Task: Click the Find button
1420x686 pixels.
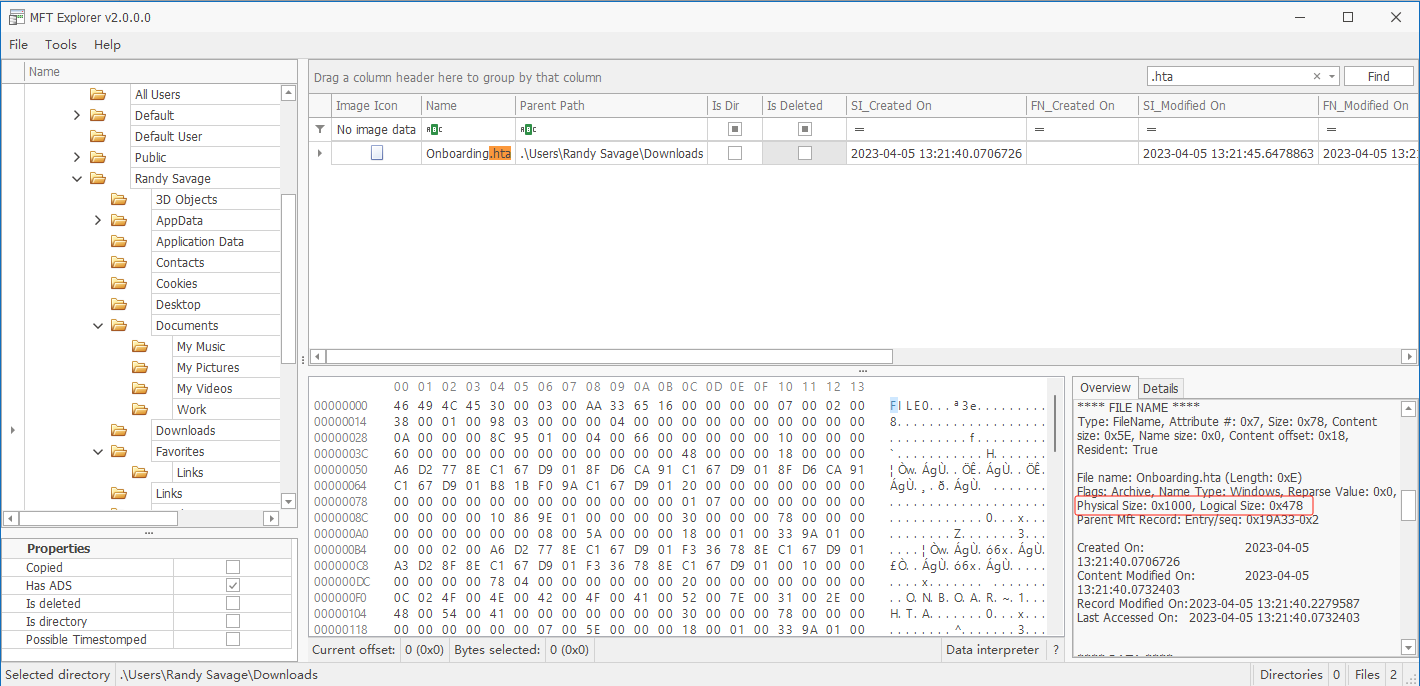Action: [1379, 76]
